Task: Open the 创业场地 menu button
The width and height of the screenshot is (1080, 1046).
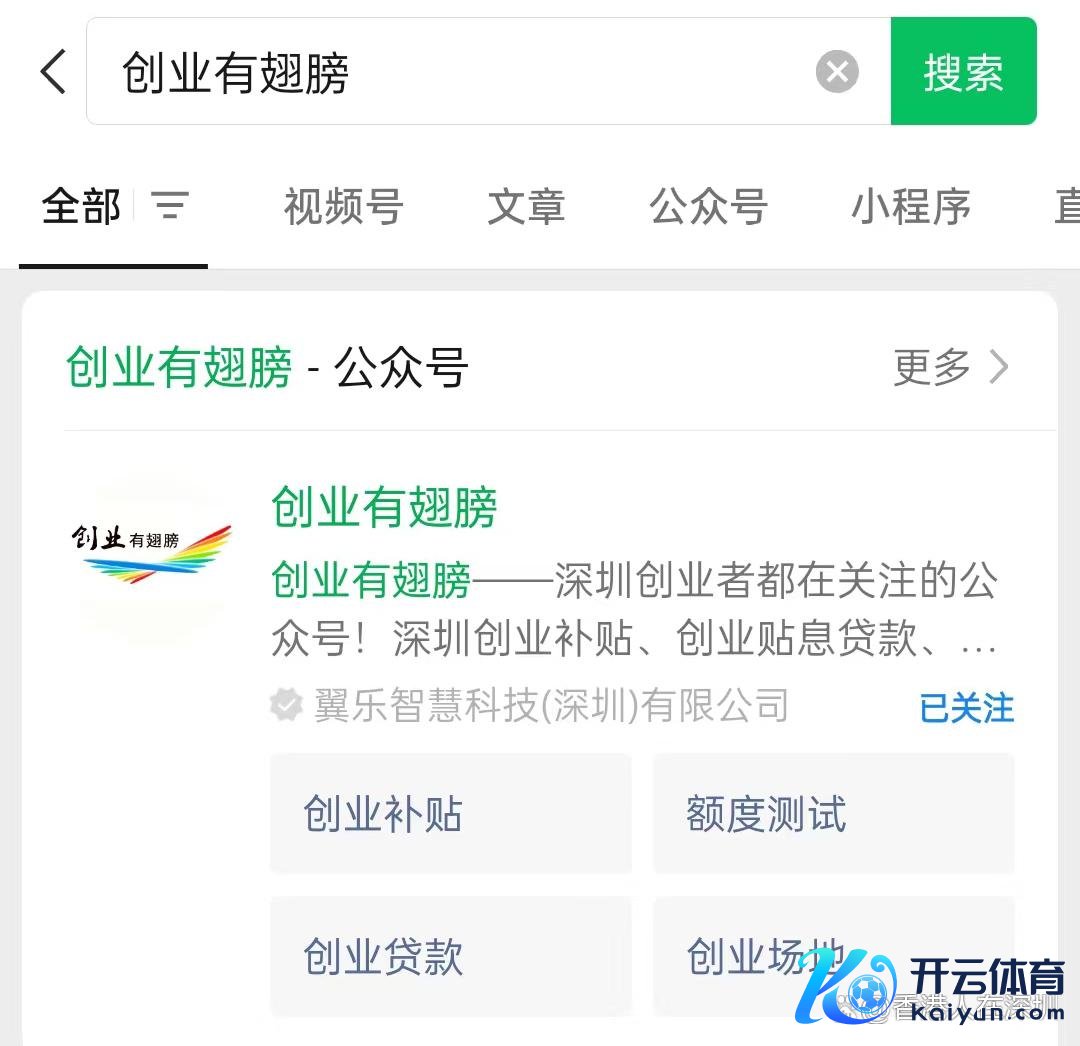Action: [x=833, y=956]
